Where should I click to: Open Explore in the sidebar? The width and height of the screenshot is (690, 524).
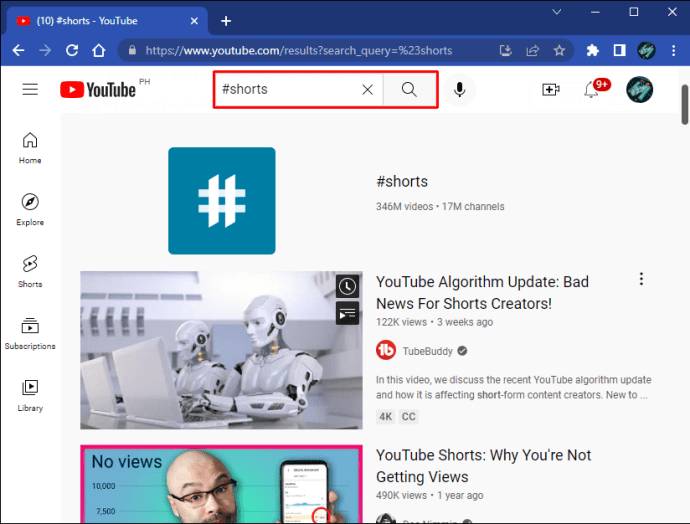30,210
